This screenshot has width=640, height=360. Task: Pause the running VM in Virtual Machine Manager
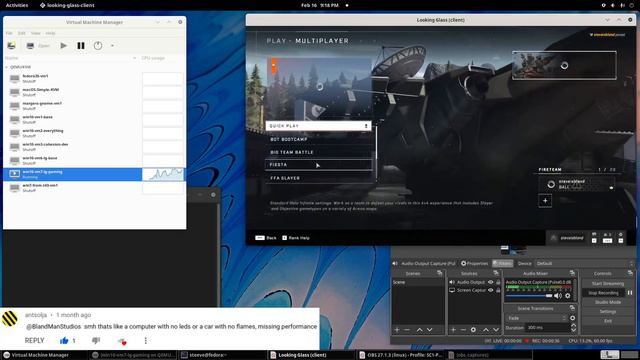(81, 46)
